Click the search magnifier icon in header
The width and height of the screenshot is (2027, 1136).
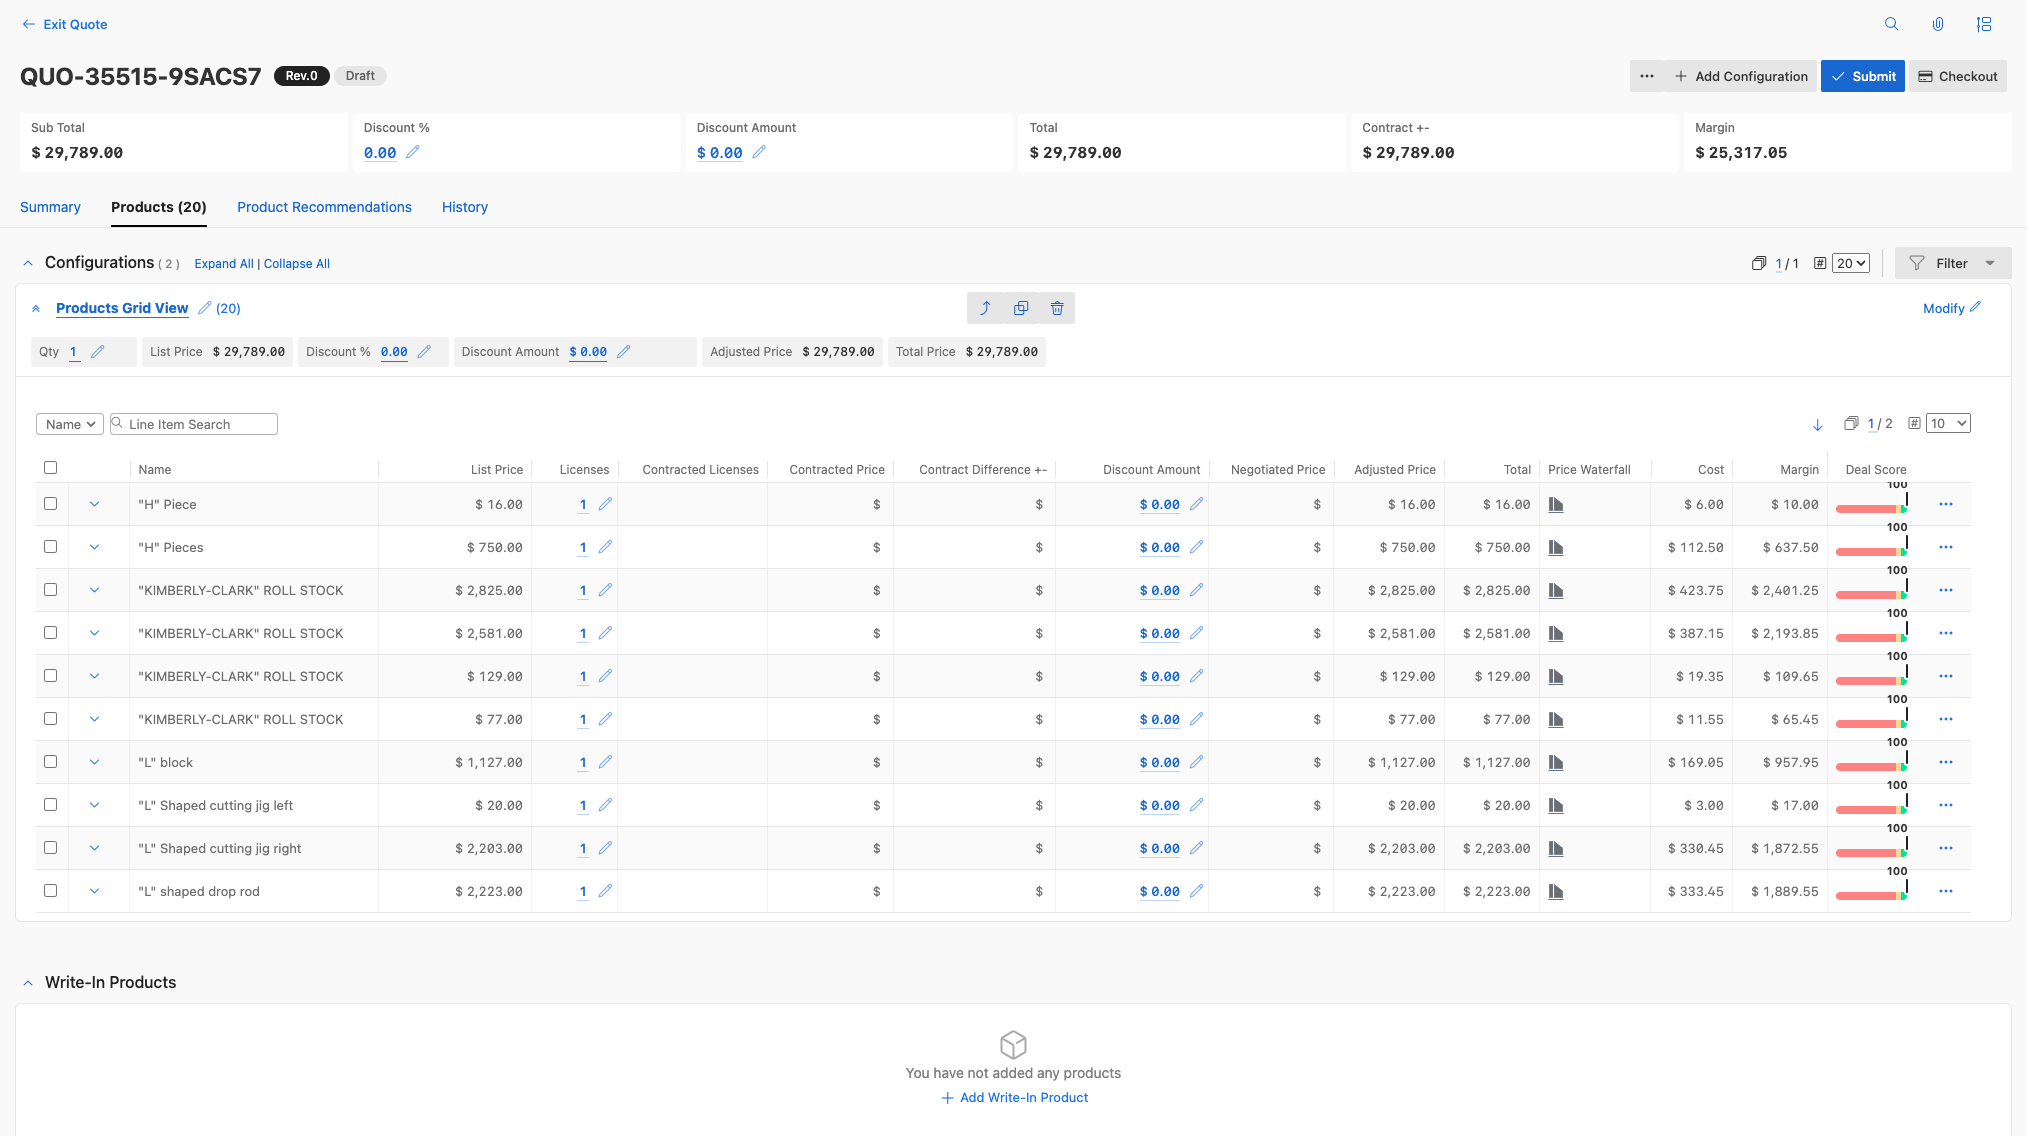pyautogui.click(x=1891, y=24)
